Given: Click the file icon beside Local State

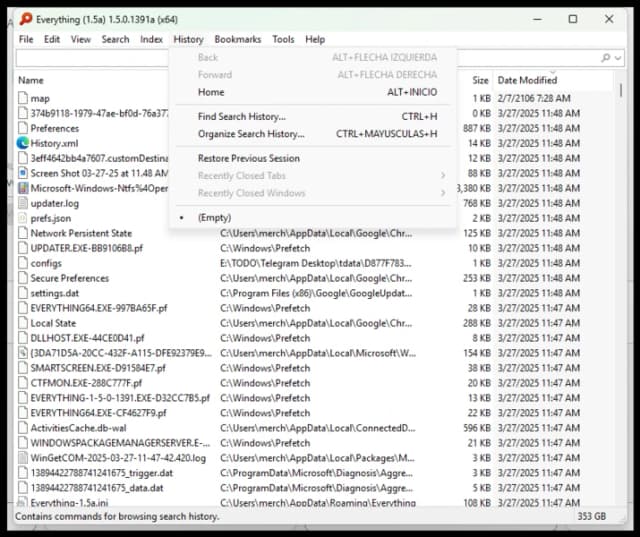Looking at the screenshot, I should 23,323.
